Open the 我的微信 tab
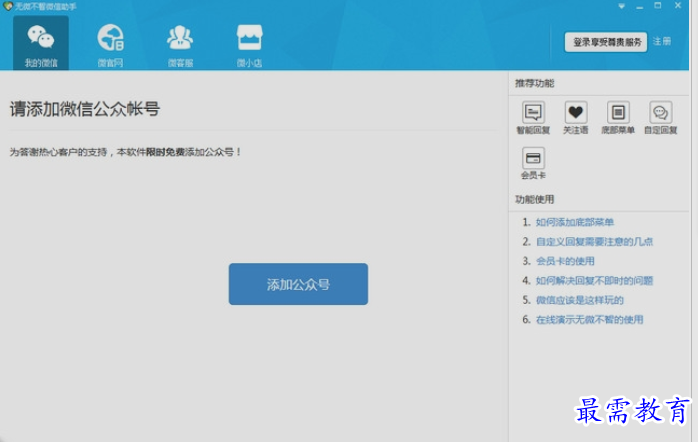The width and height of the screenshot is (698, 442). coord(41,43)
